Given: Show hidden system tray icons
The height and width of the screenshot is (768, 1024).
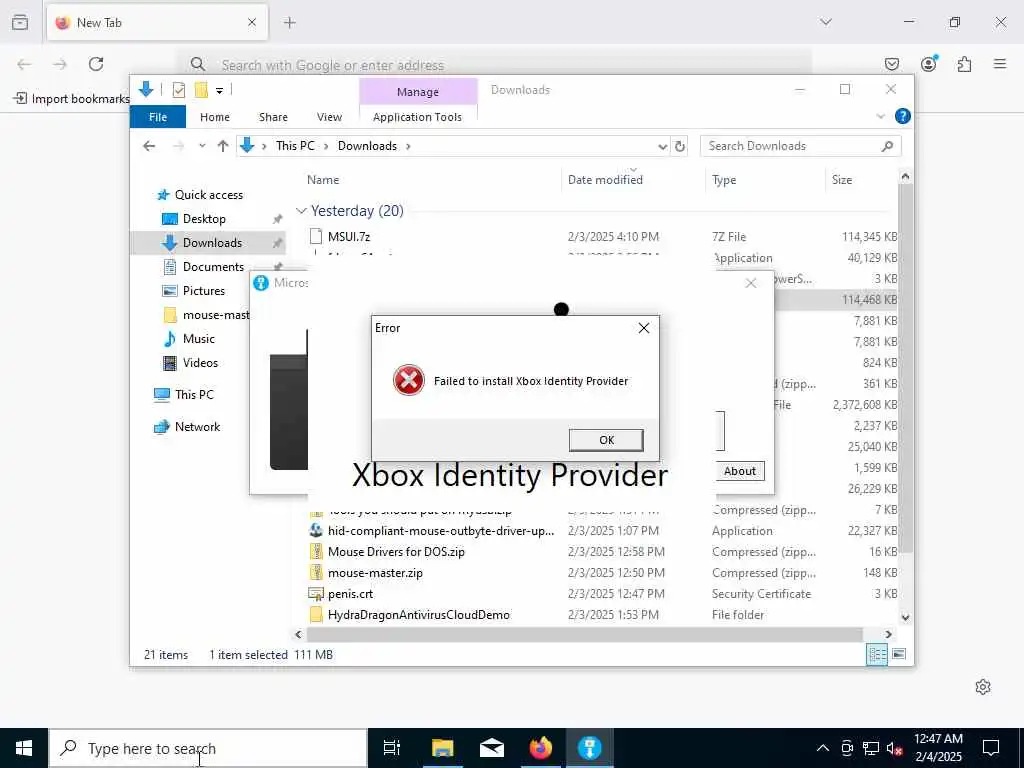Looking at the screenshot, I should (x=823, y=748).
